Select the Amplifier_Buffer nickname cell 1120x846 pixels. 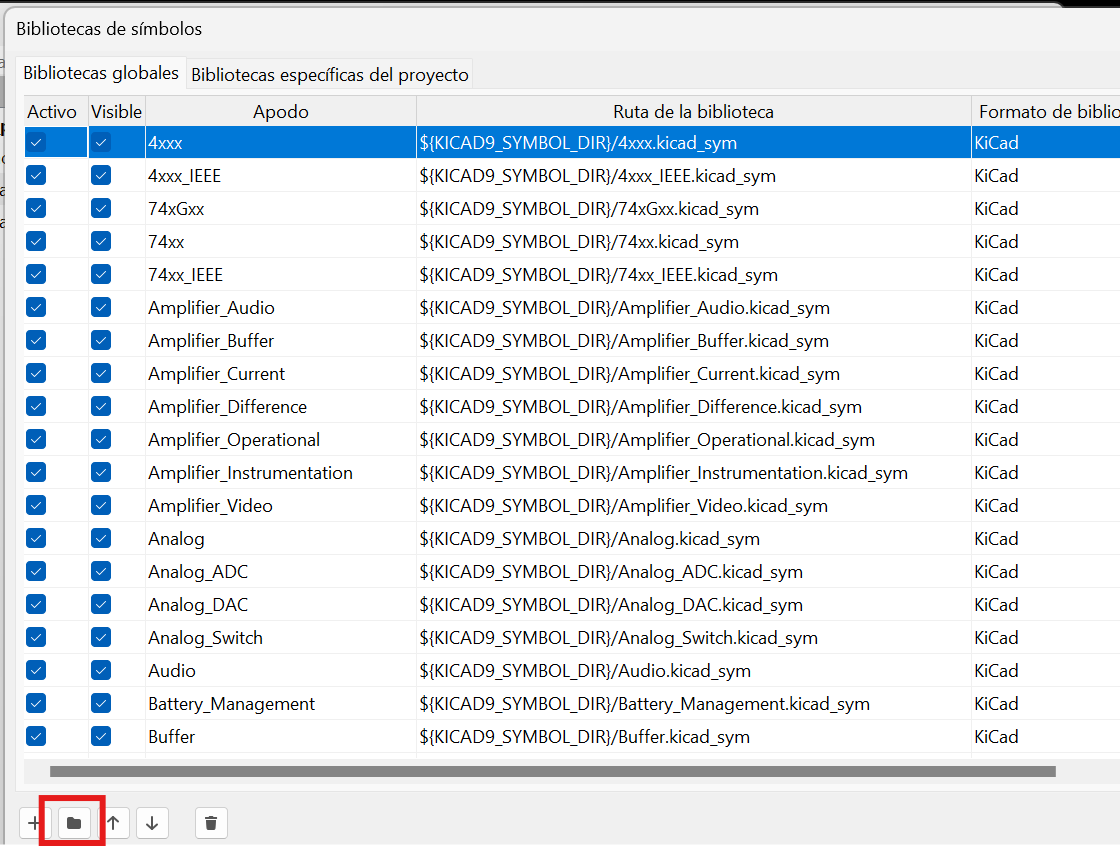281,341
